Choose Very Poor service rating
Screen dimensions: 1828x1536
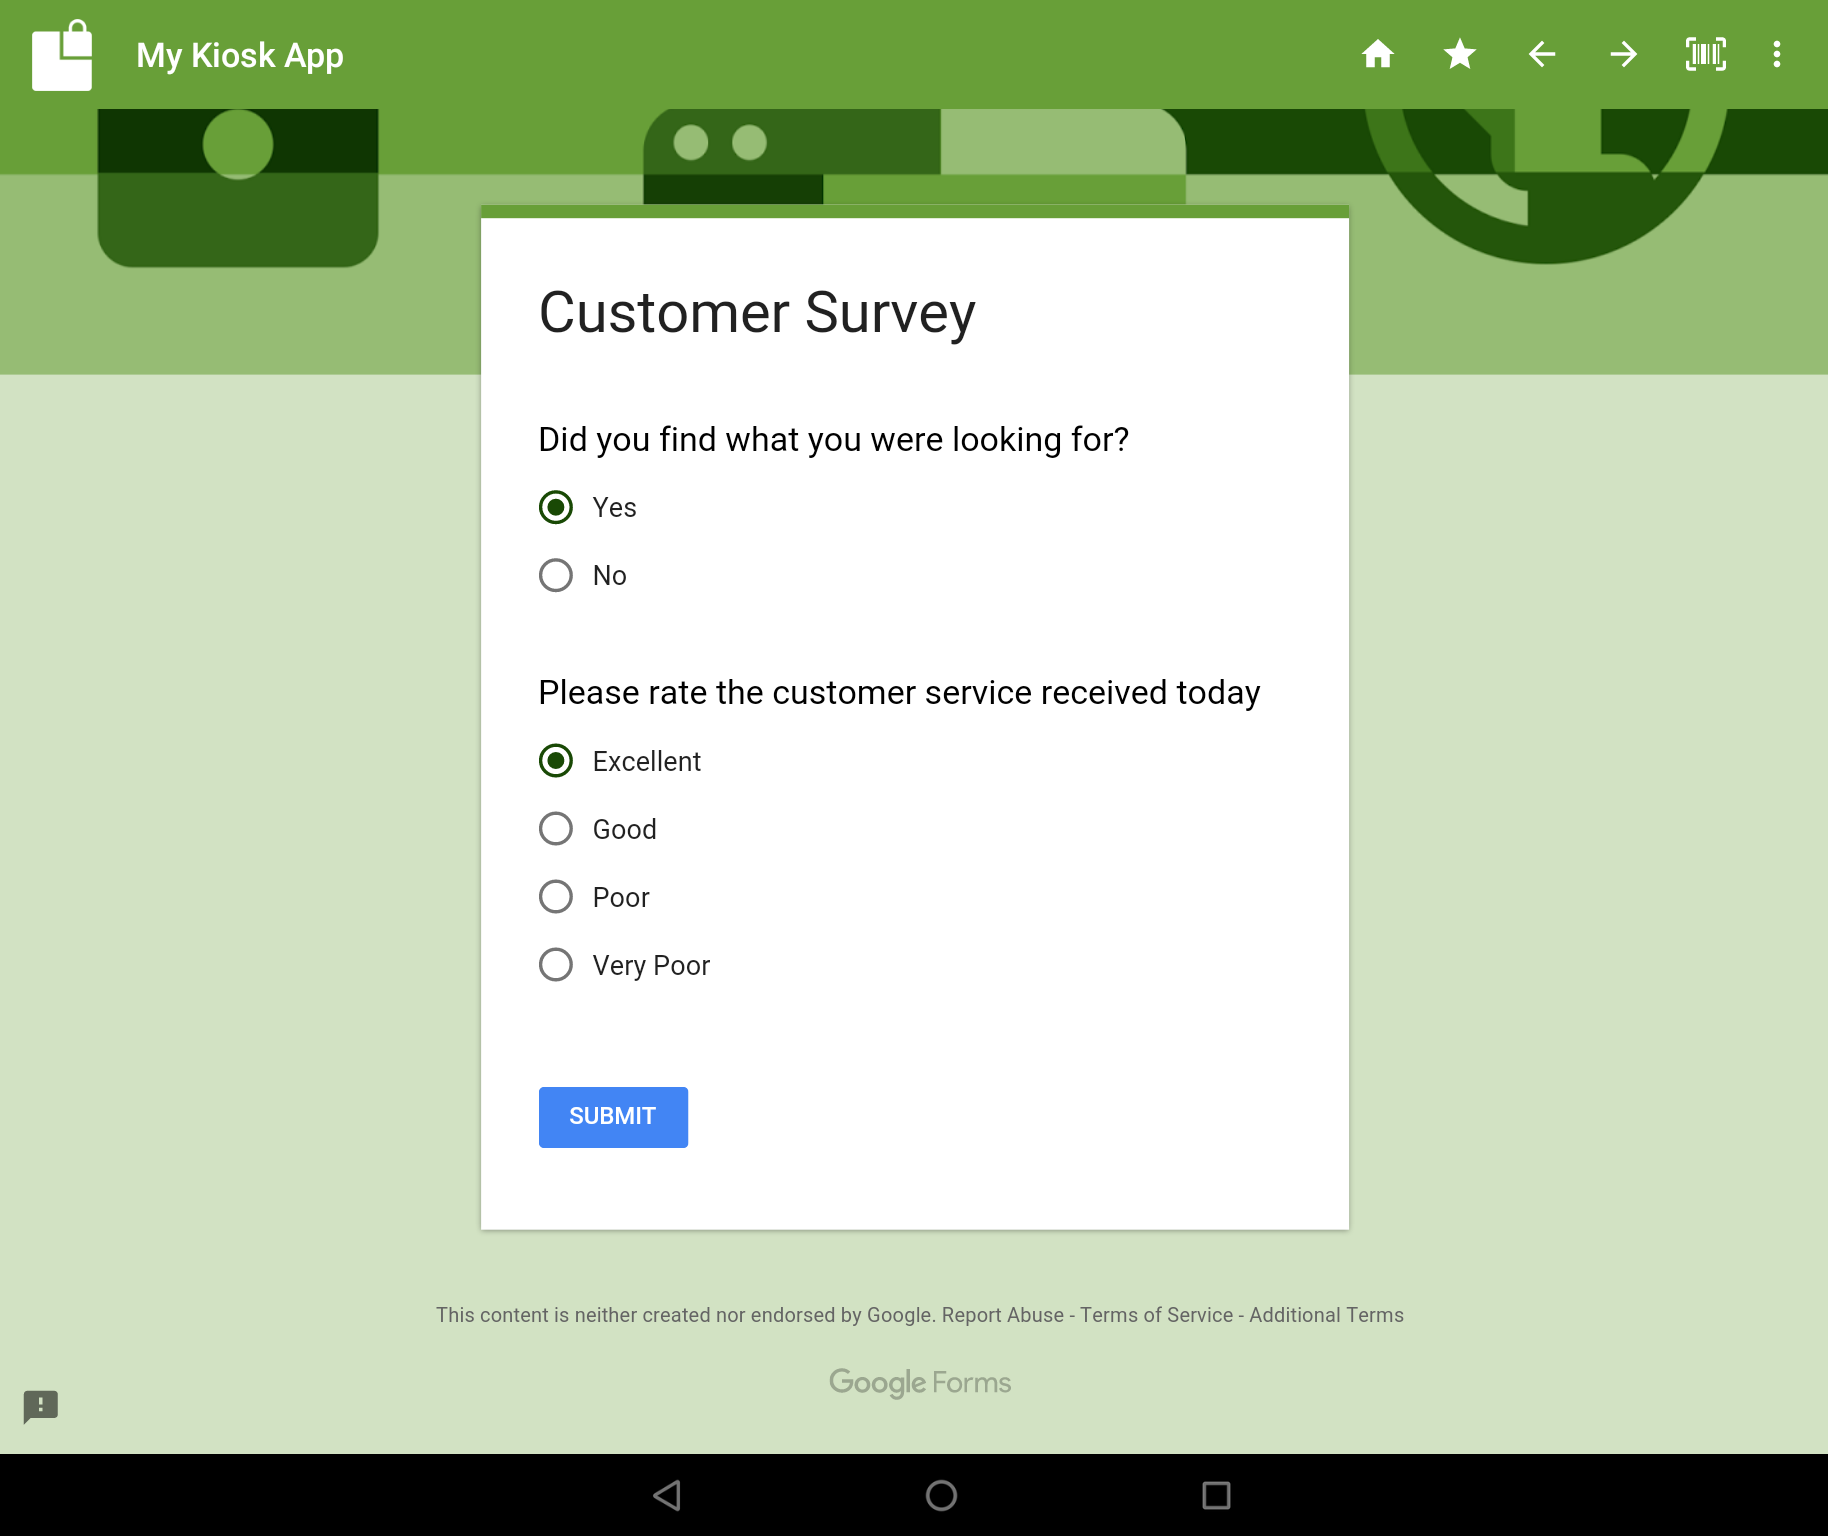point(556,965)
